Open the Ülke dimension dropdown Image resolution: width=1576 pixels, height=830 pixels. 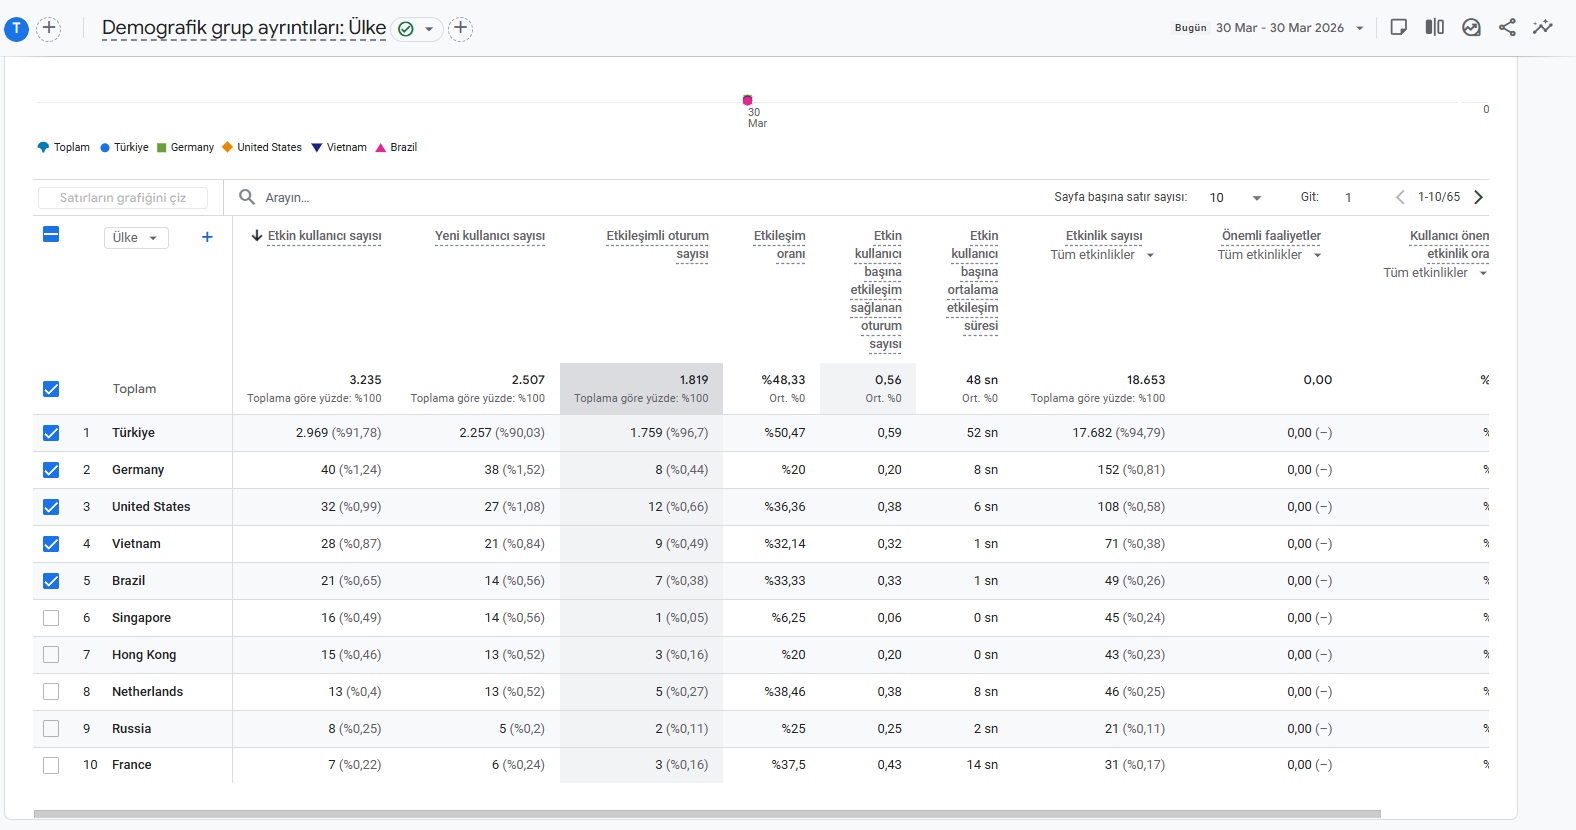click(x=136, y=238)
